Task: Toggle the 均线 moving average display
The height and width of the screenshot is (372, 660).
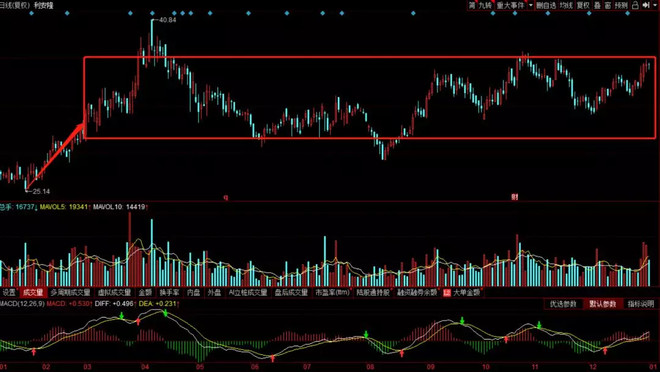Action: coord(566,5)
